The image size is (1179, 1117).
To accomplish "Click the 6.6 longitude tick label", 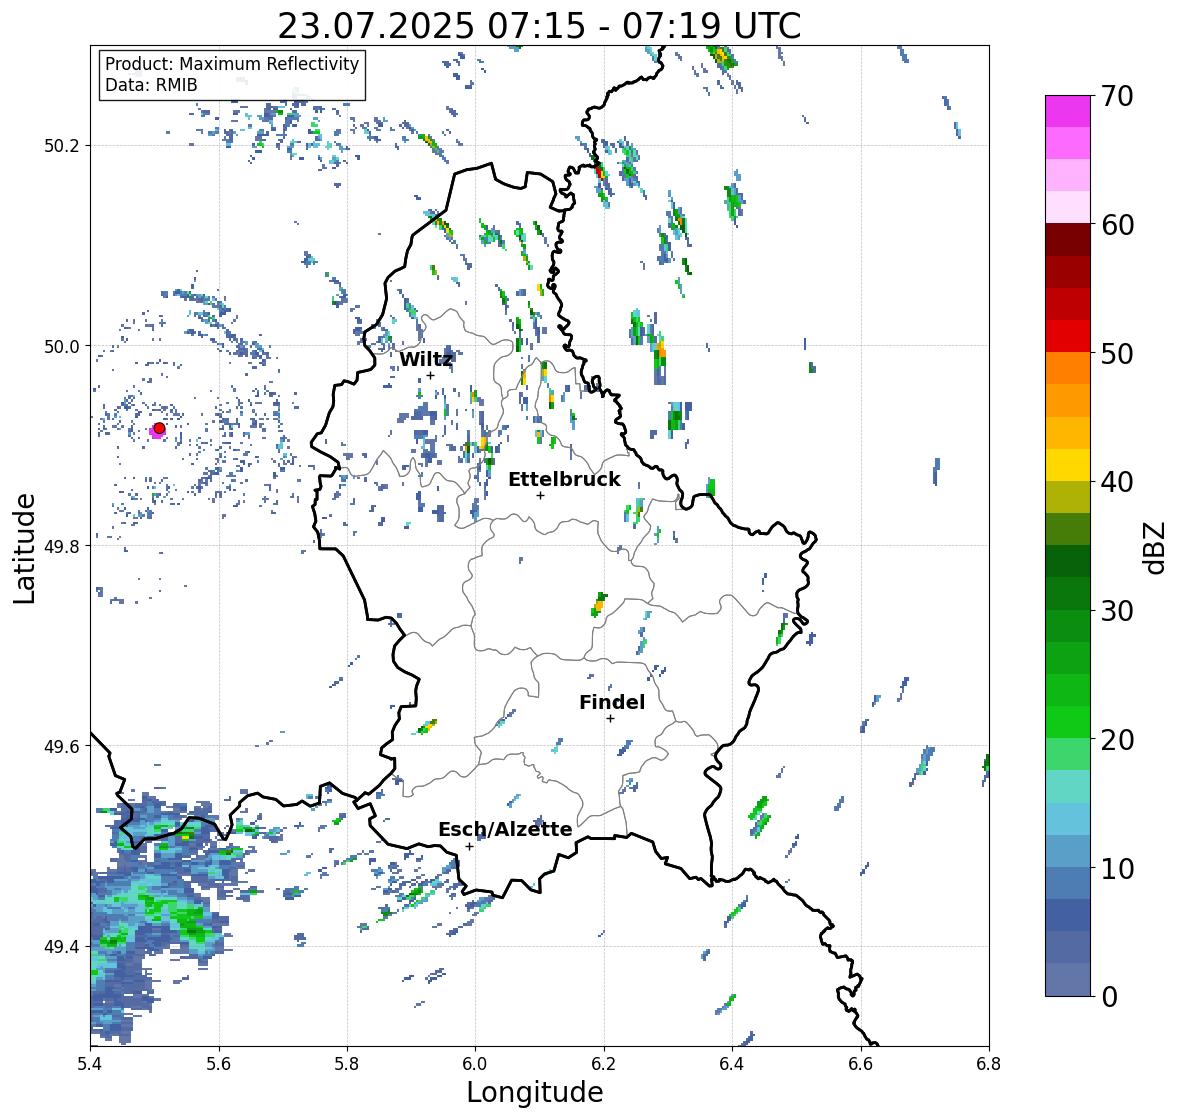I will (861, 1064).
